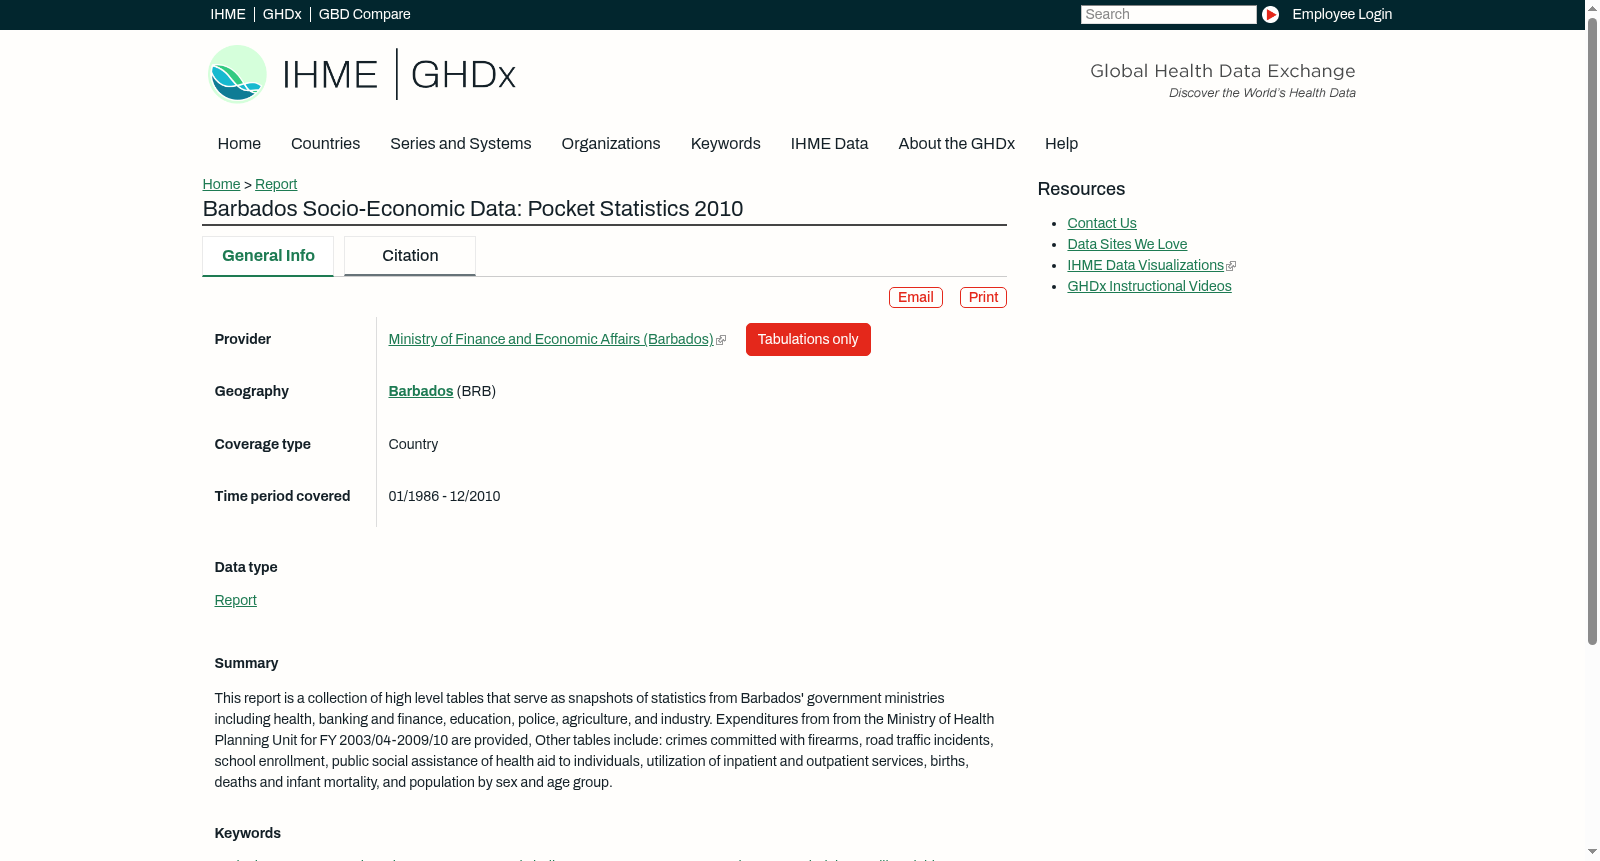Open GHDx Instructional Videos link

click(1149, 287)
